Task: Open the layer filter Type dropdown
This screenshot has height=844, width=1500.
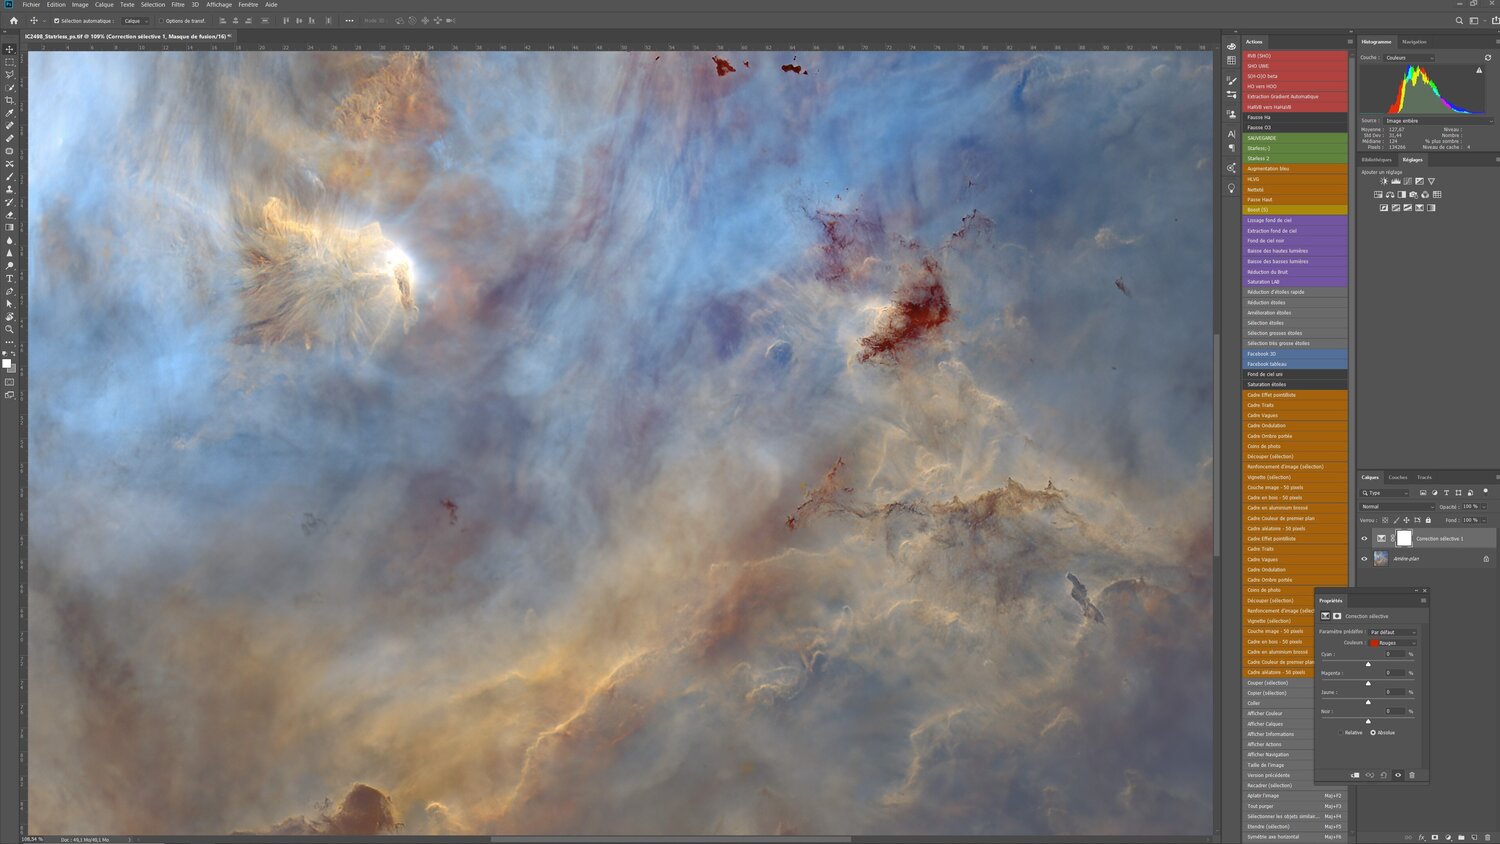Action: coord(1384,493)
